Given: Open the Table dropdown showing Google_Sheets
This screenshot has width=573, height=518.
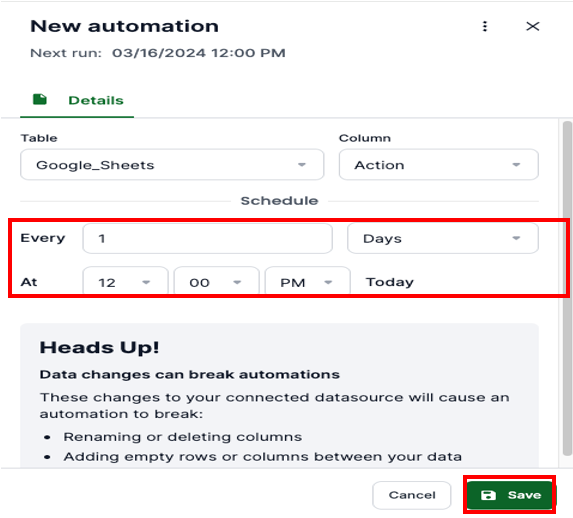Looking at the screenshot, I should (172, 165).
